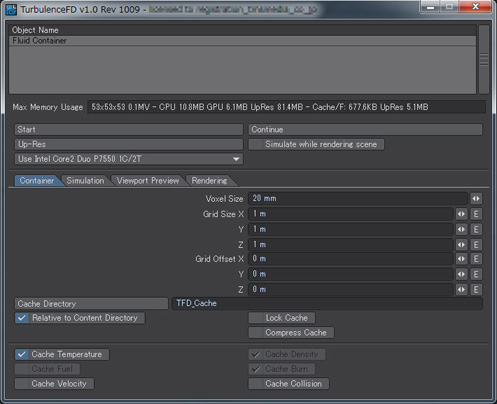Click the Grid Size X spinner arrows
The height and width of the screenshot is (404, 497).
(461, 214)
